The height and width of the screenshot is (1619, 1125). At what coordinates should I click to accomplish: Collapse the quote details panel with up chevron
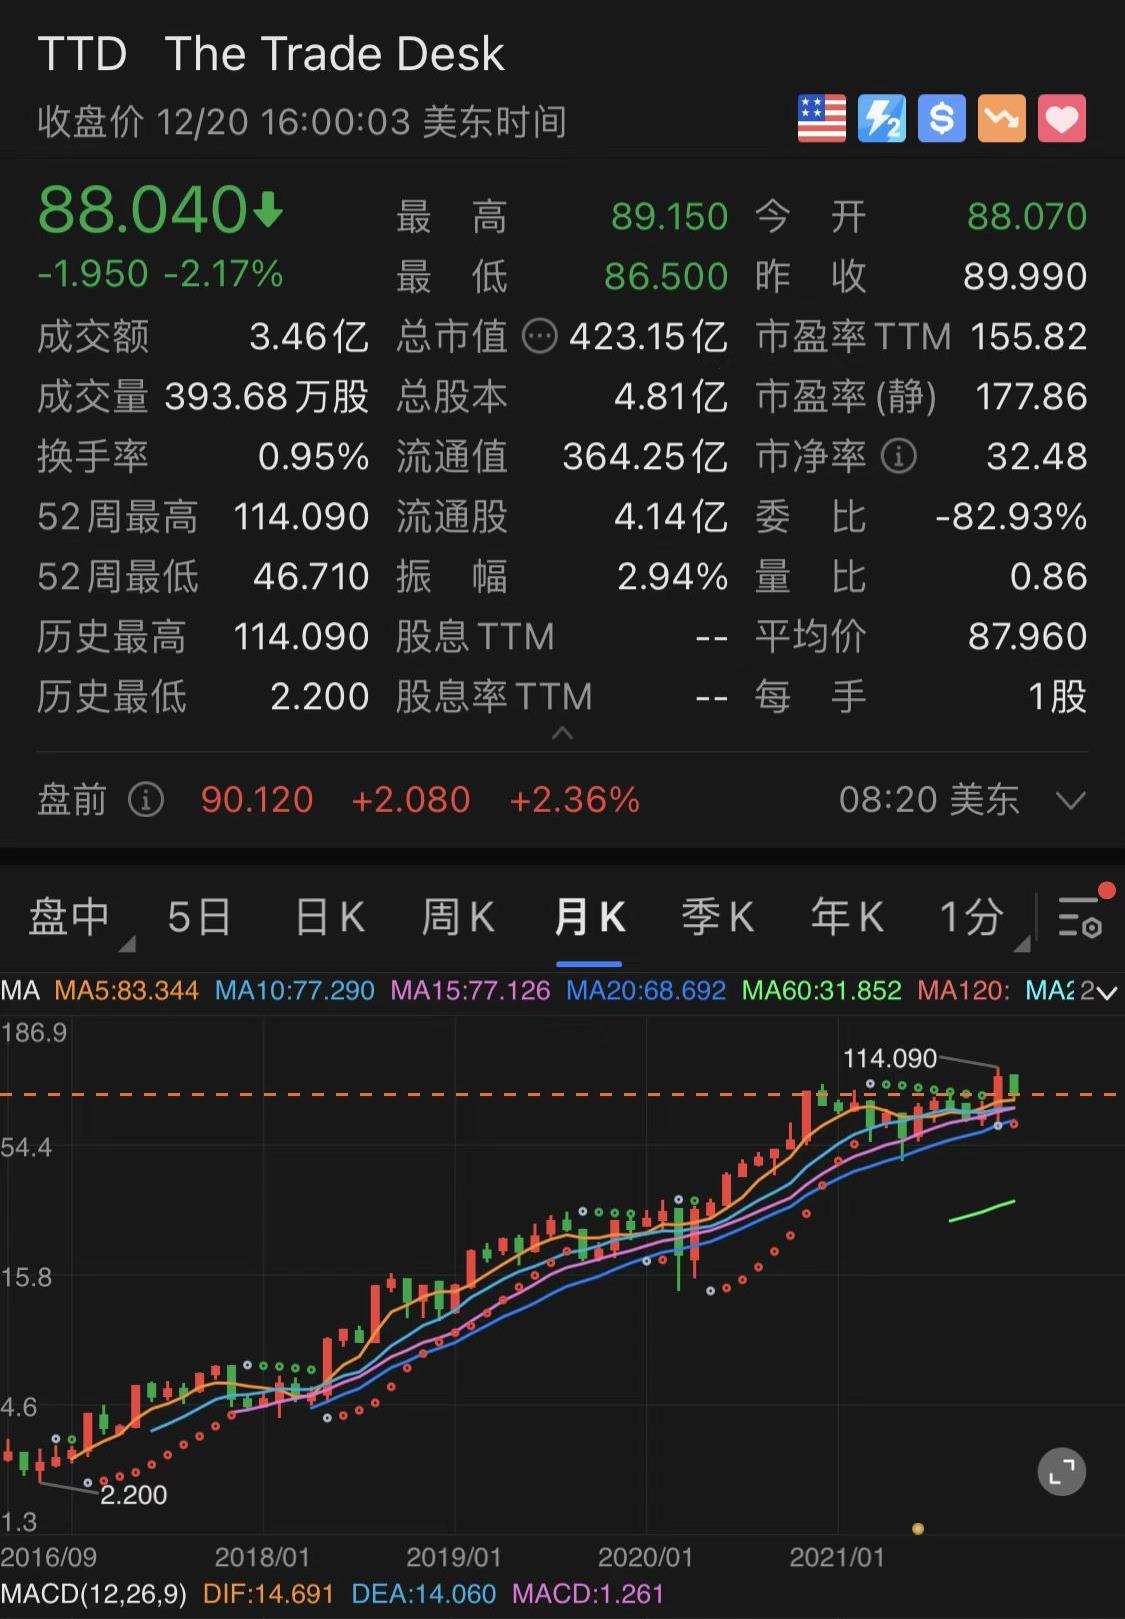click(x=562, y=733)
